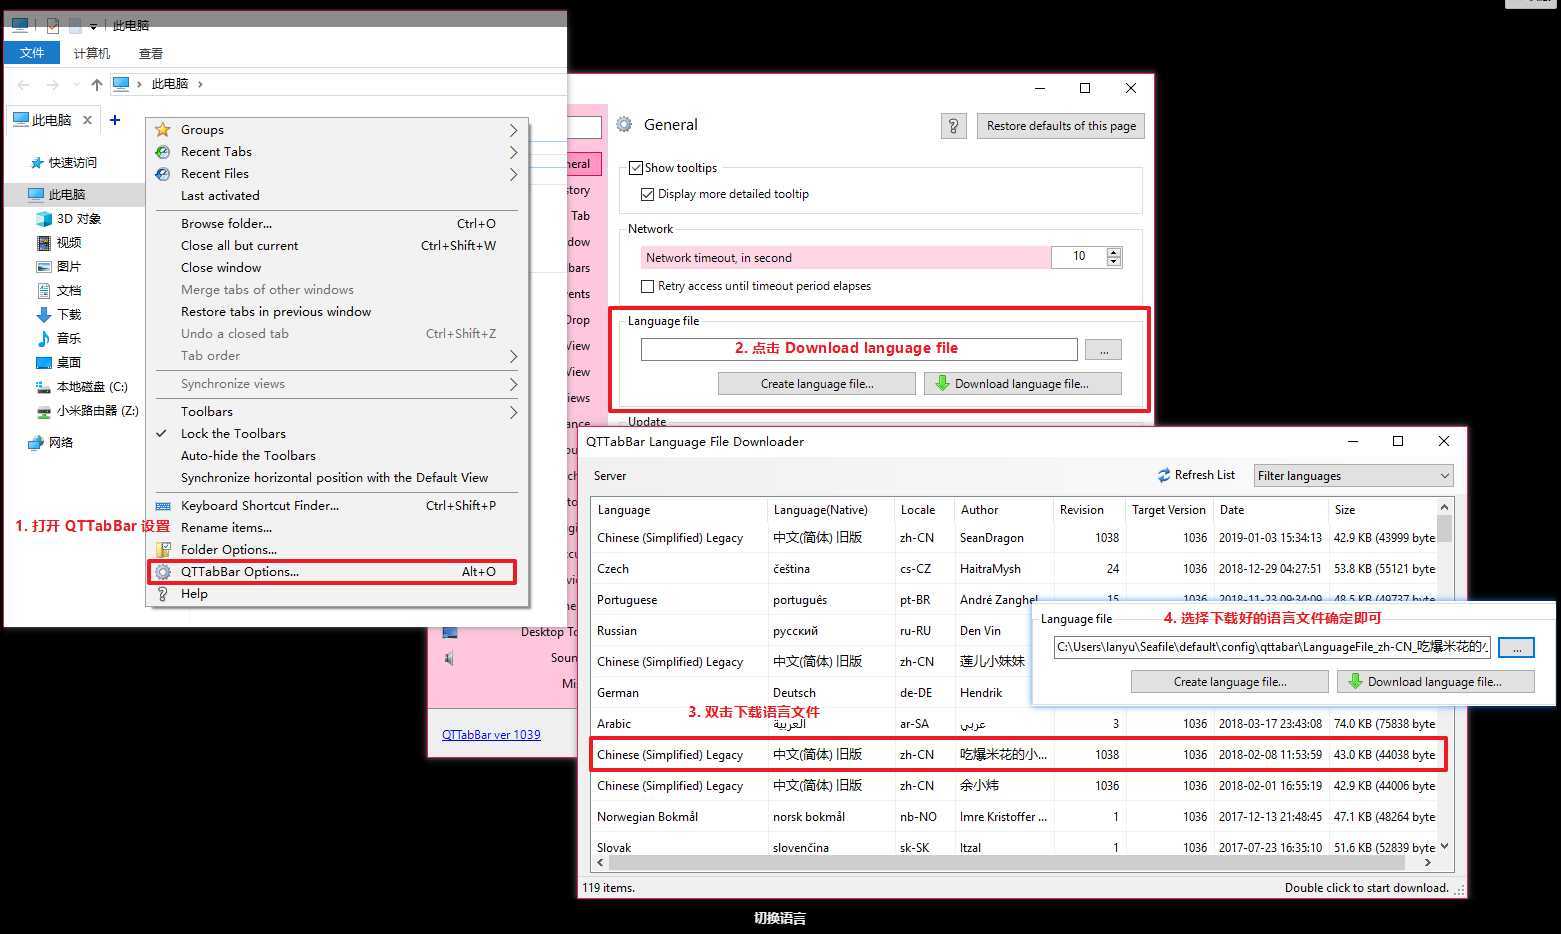This screenshot has height=934, width=1561.
Task: Click Refresh List in downloader
Action: 1196,476
